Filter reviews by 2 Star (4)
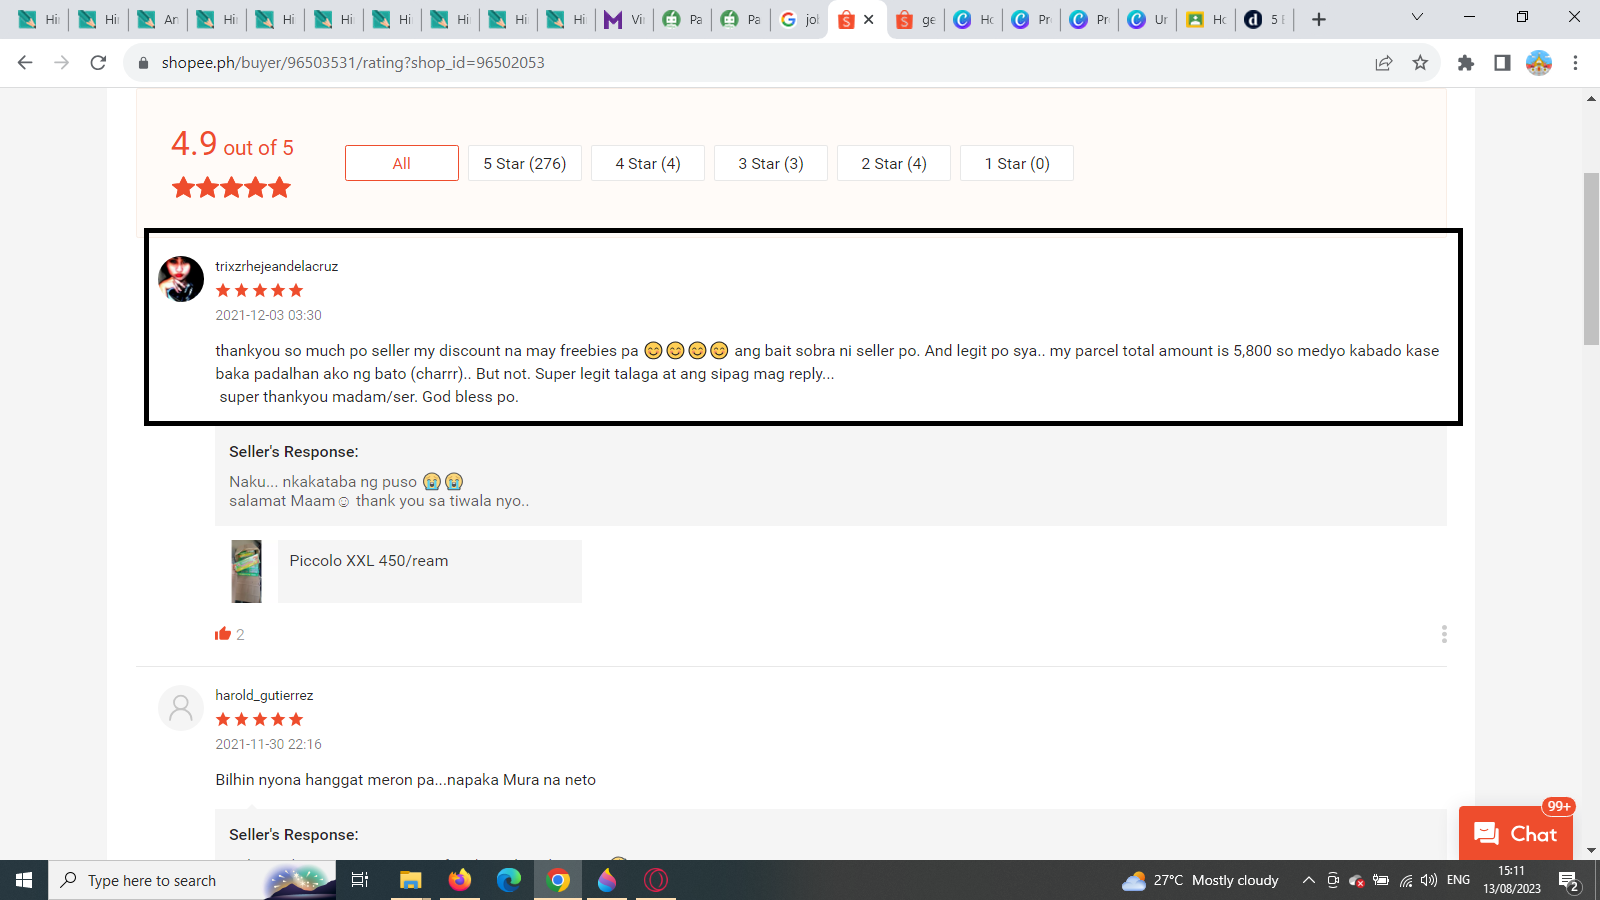This screenshot has width=1600, height=900. 894,163
